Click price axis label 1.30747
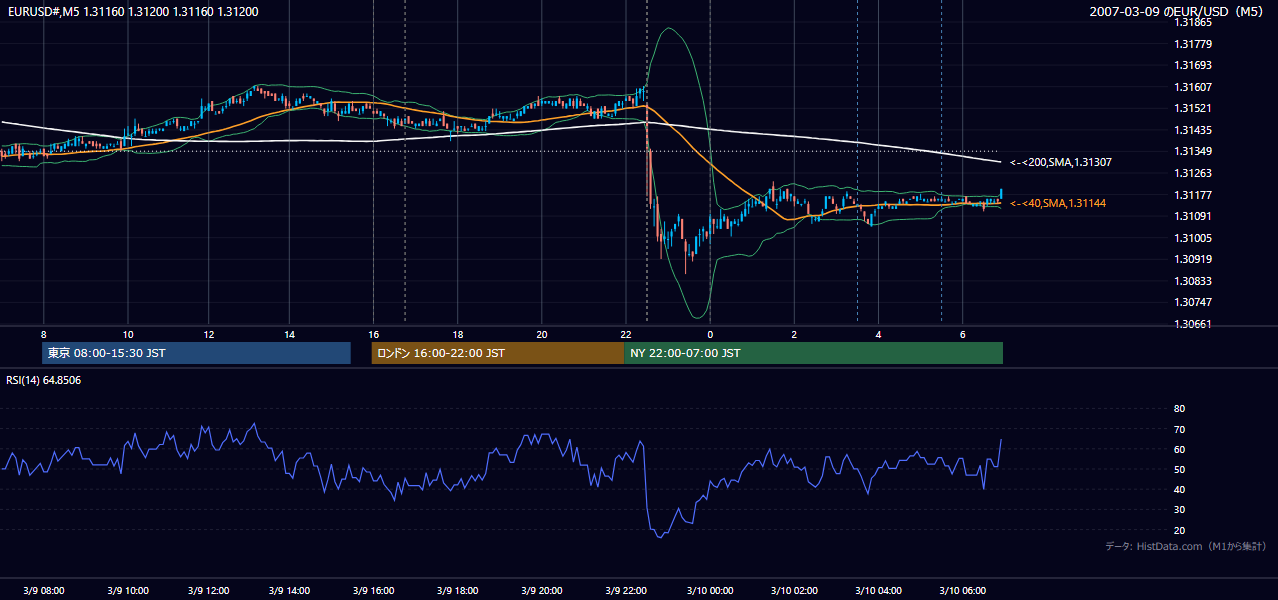The height and width of the screenshot is (600, 1278). (1192, 302)
